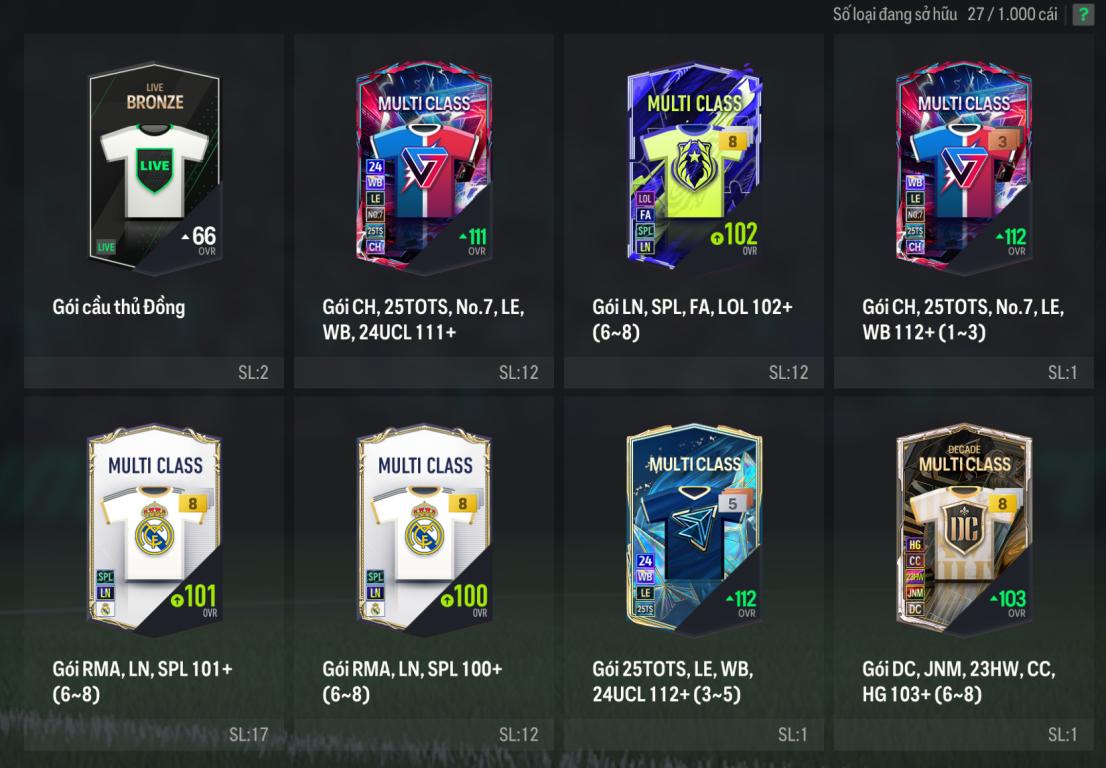Click the Gói 25TOTS, LE, WB, 24UCL 112+ title
1106x768 pixels.
point(673,681)
